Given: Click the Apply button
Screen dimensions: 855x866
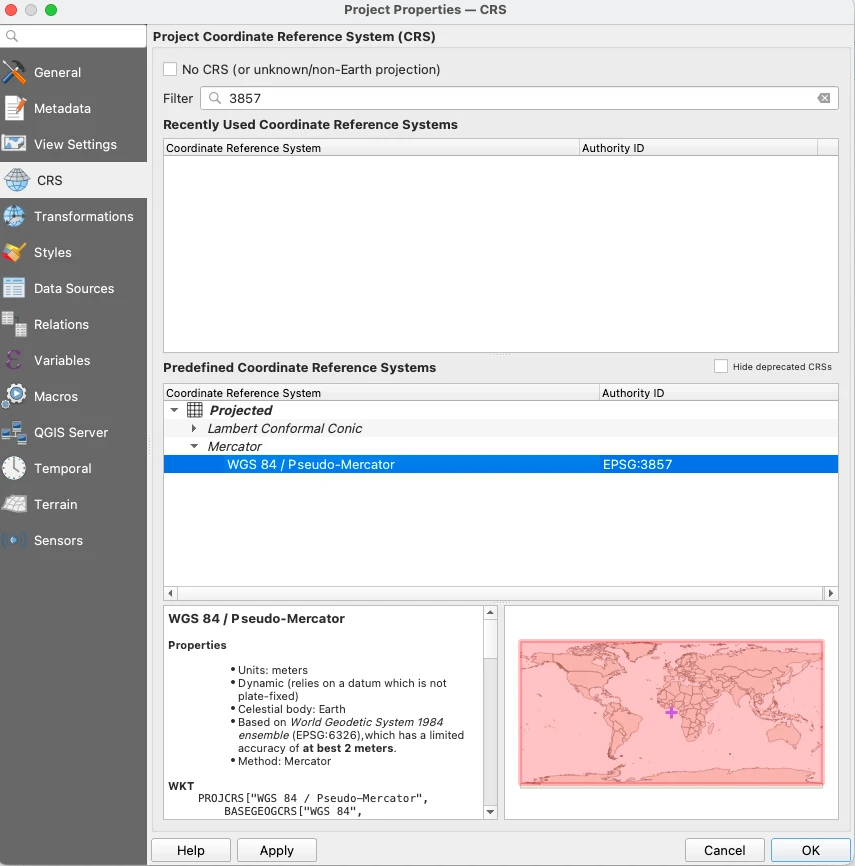Looking at the screenshot, I should pos(277,850).
